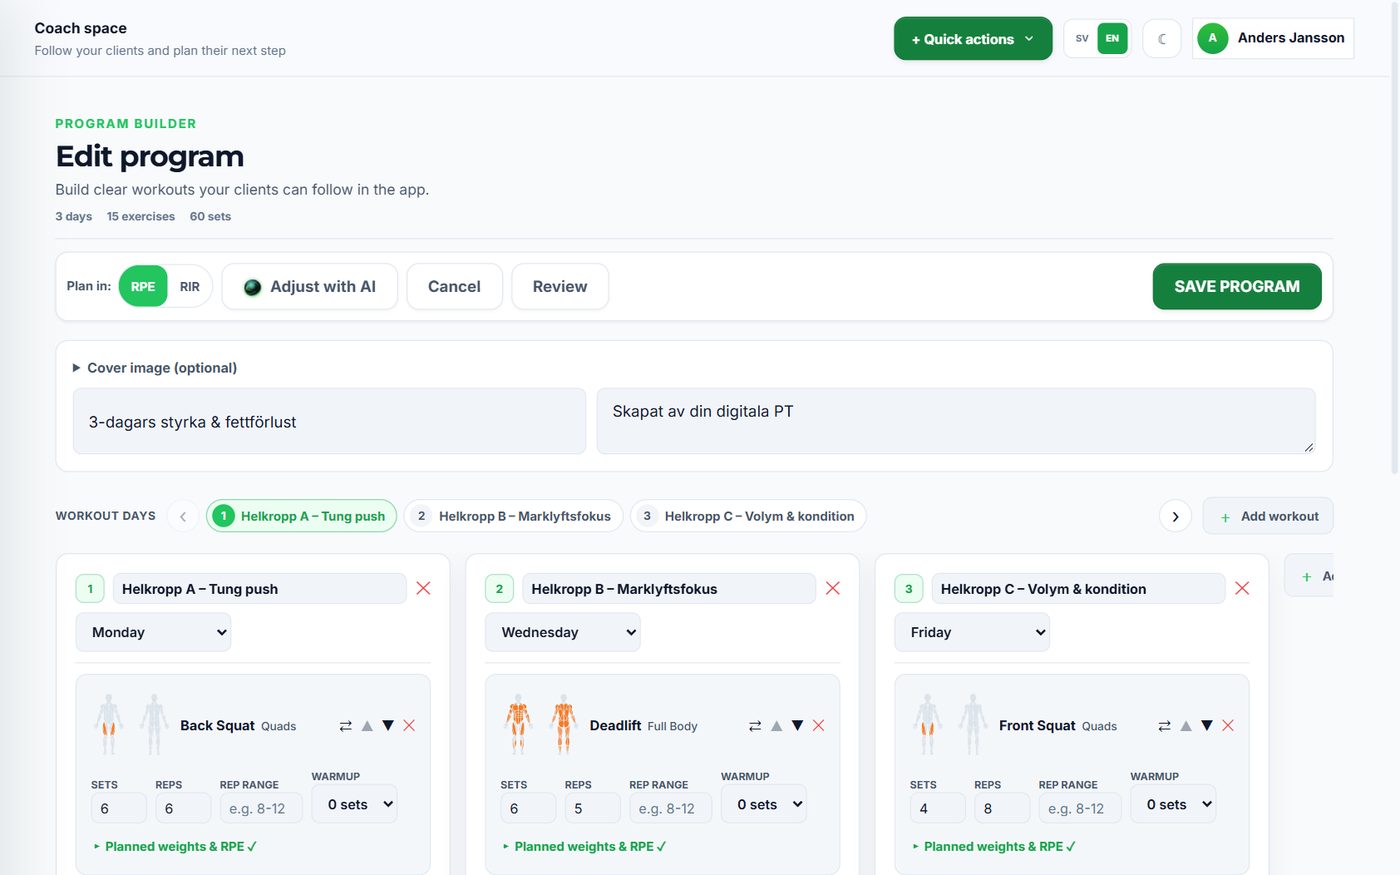The width and height of the screenshot is (1400, 875).
Task: Select the Helkropp A – Tung push day tab
Action: click(302, 516)
